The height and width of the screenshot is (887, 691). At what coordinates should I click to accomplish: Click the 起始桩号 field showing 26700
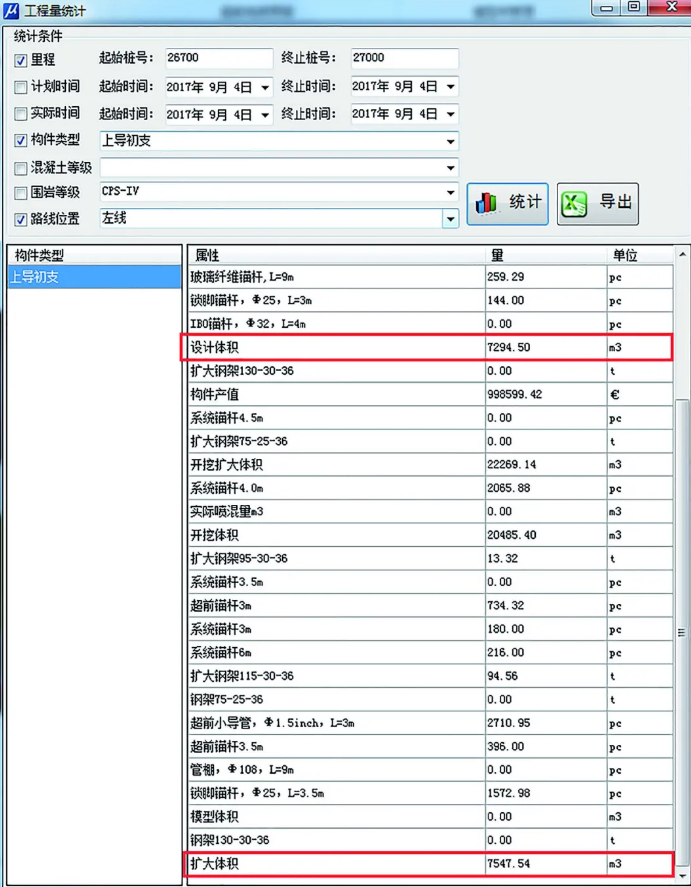219,58
